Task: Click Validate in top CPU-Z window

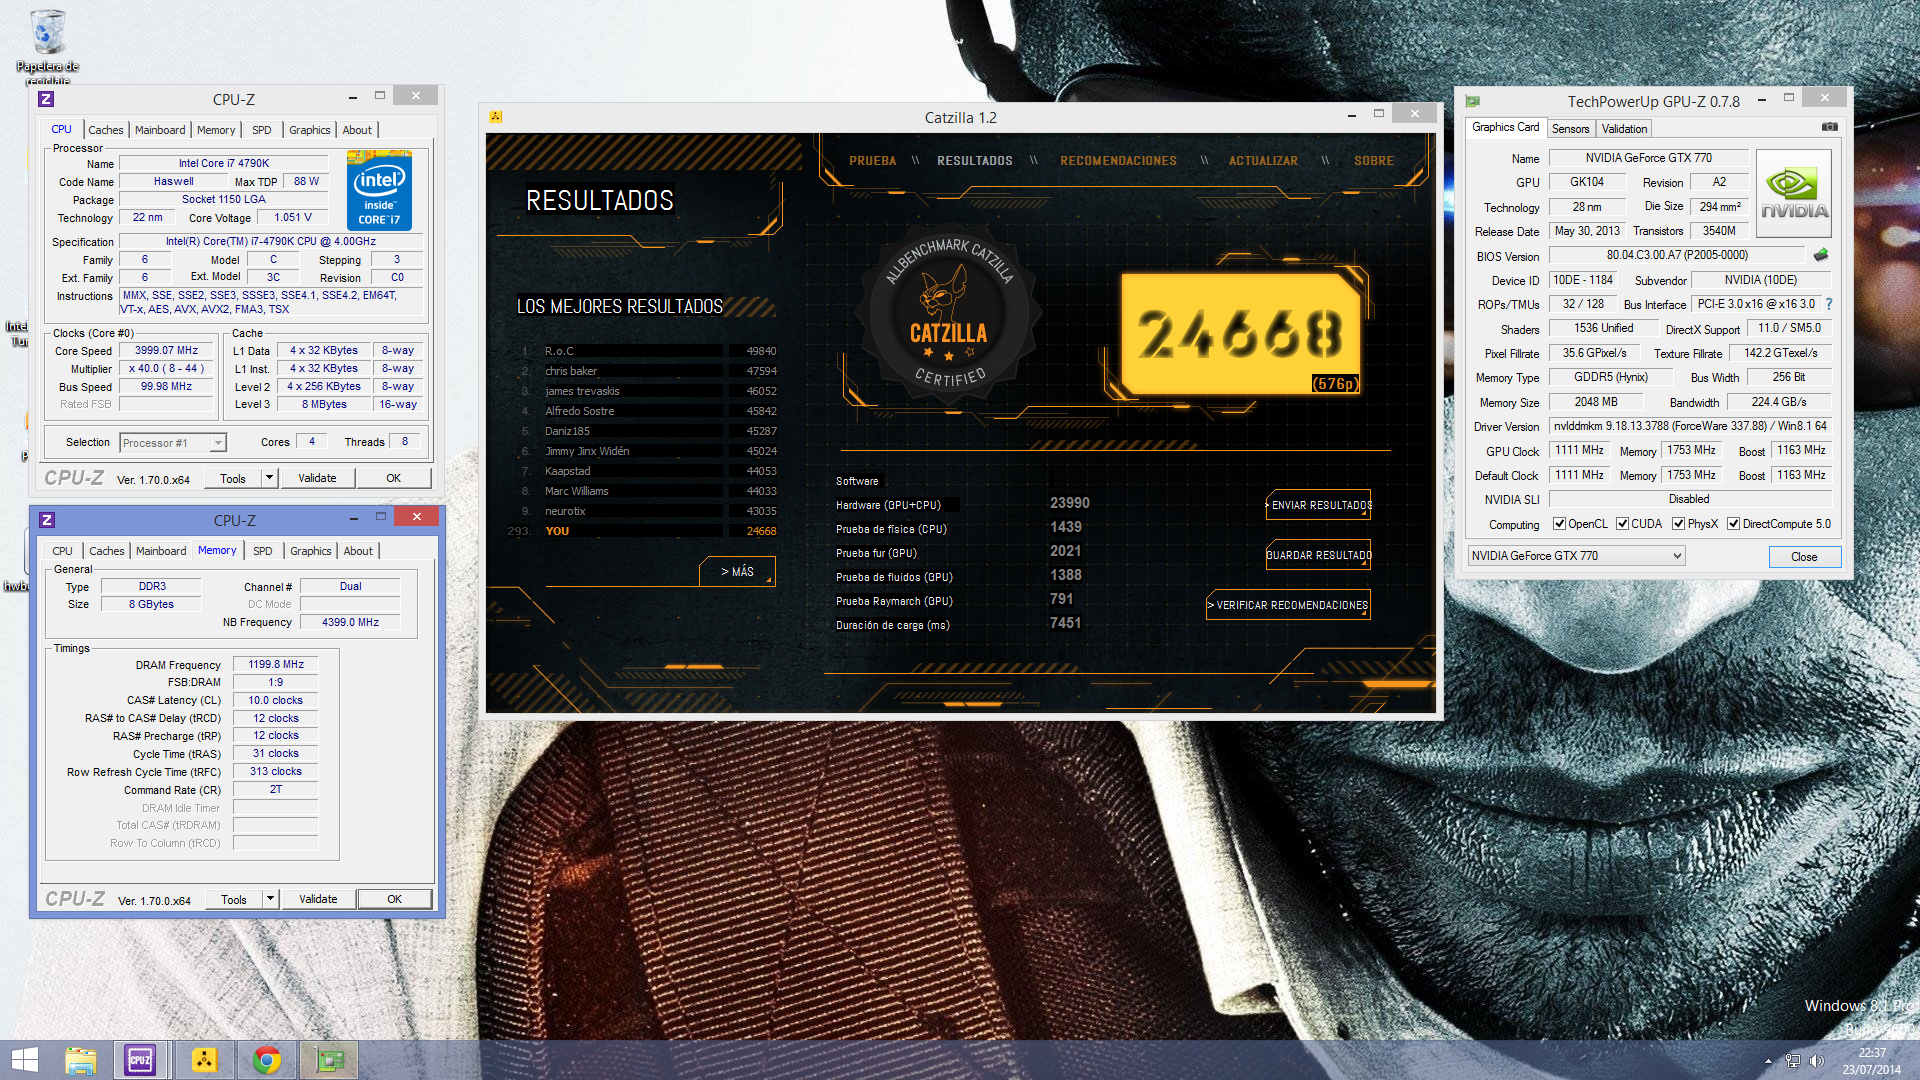Action: [317, 478]
